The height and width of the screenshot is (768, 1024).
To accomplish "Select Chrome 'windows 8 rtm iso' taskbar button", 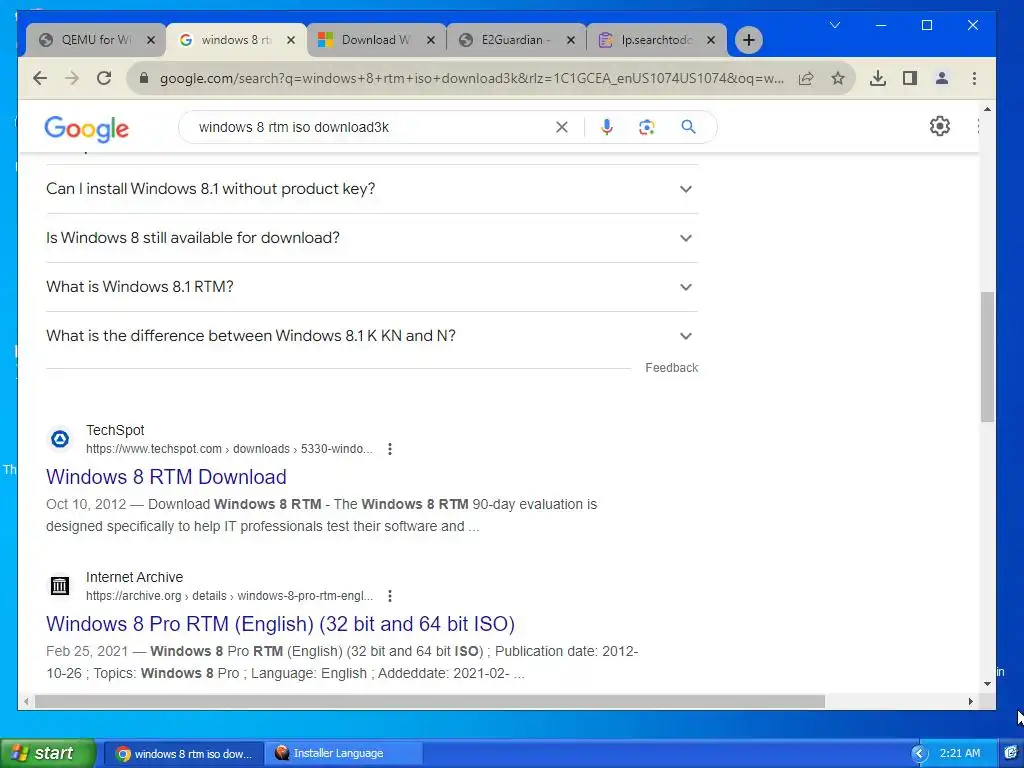I will [185, 754].
